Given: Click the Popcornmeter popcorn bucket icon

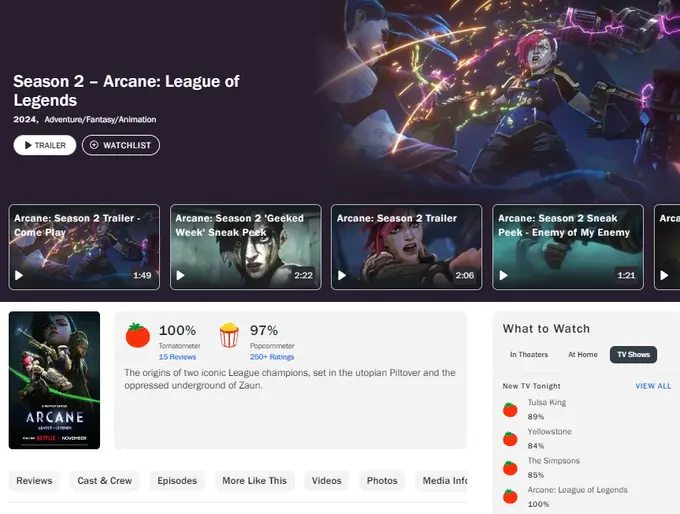Looking at the screenshot, I should pos(229,335).
